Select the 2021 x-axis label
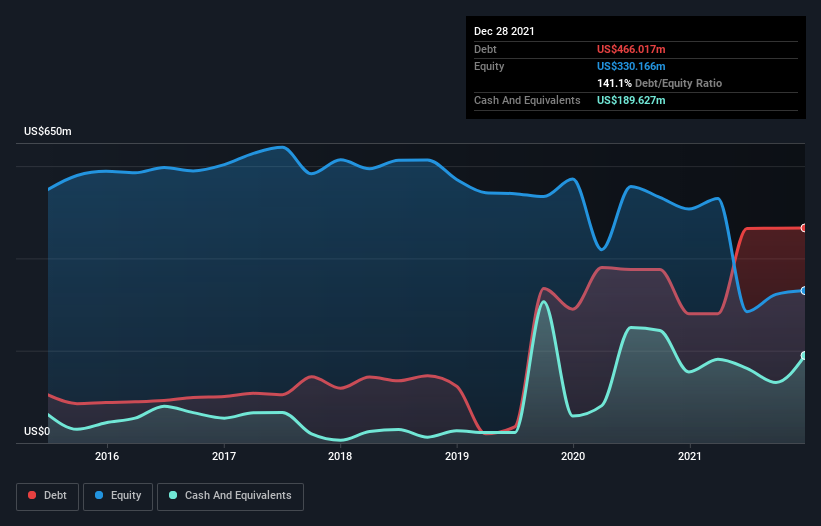821x526 pixels. (690, 456)
